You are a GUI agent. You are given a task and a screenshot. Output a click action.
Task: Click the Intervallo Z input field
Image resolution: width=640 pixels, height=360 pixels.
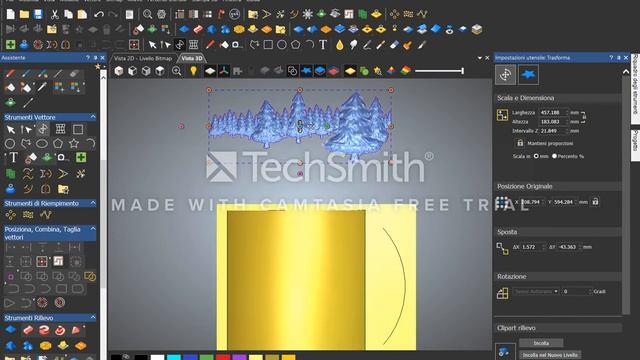553,131
